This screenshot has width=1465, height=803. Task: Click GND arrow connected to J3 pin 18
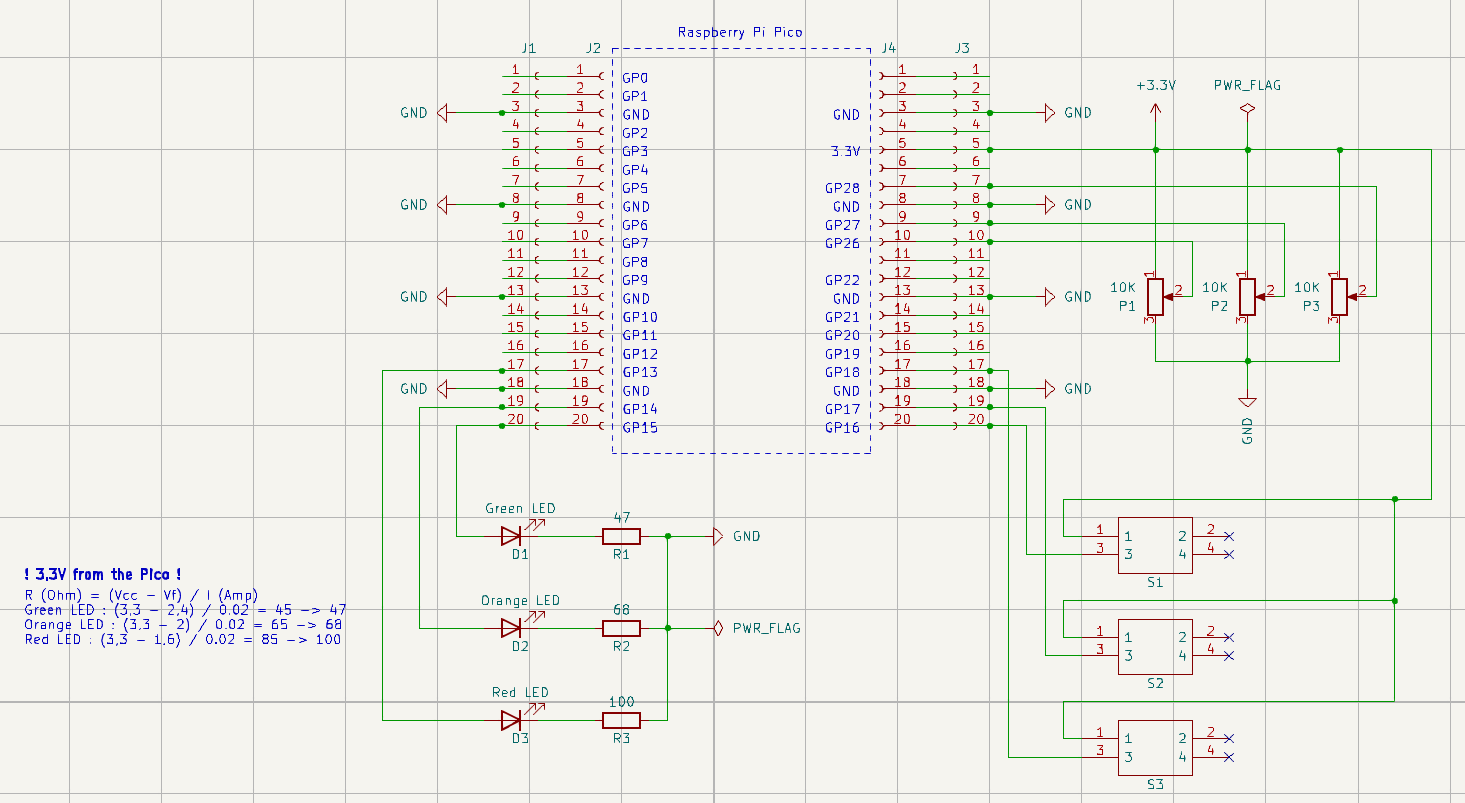click(1049, 389)
